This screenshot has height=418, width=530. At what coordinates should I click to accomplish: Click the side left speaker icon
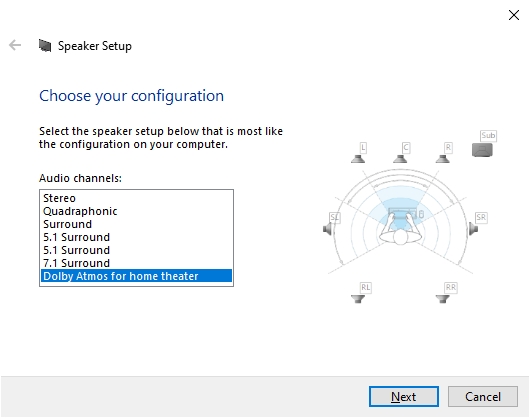(x=328, y=229)
